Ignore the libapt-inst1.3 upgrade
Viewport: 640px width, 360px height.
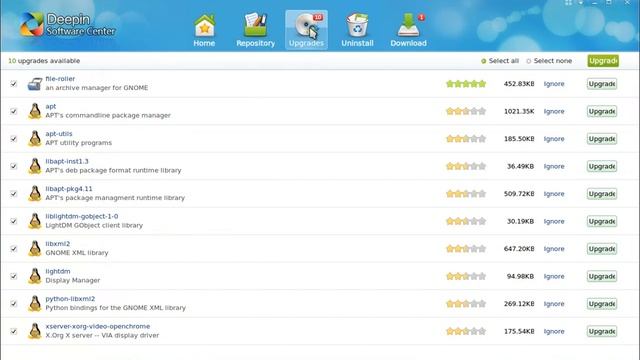tap(554, 166)
